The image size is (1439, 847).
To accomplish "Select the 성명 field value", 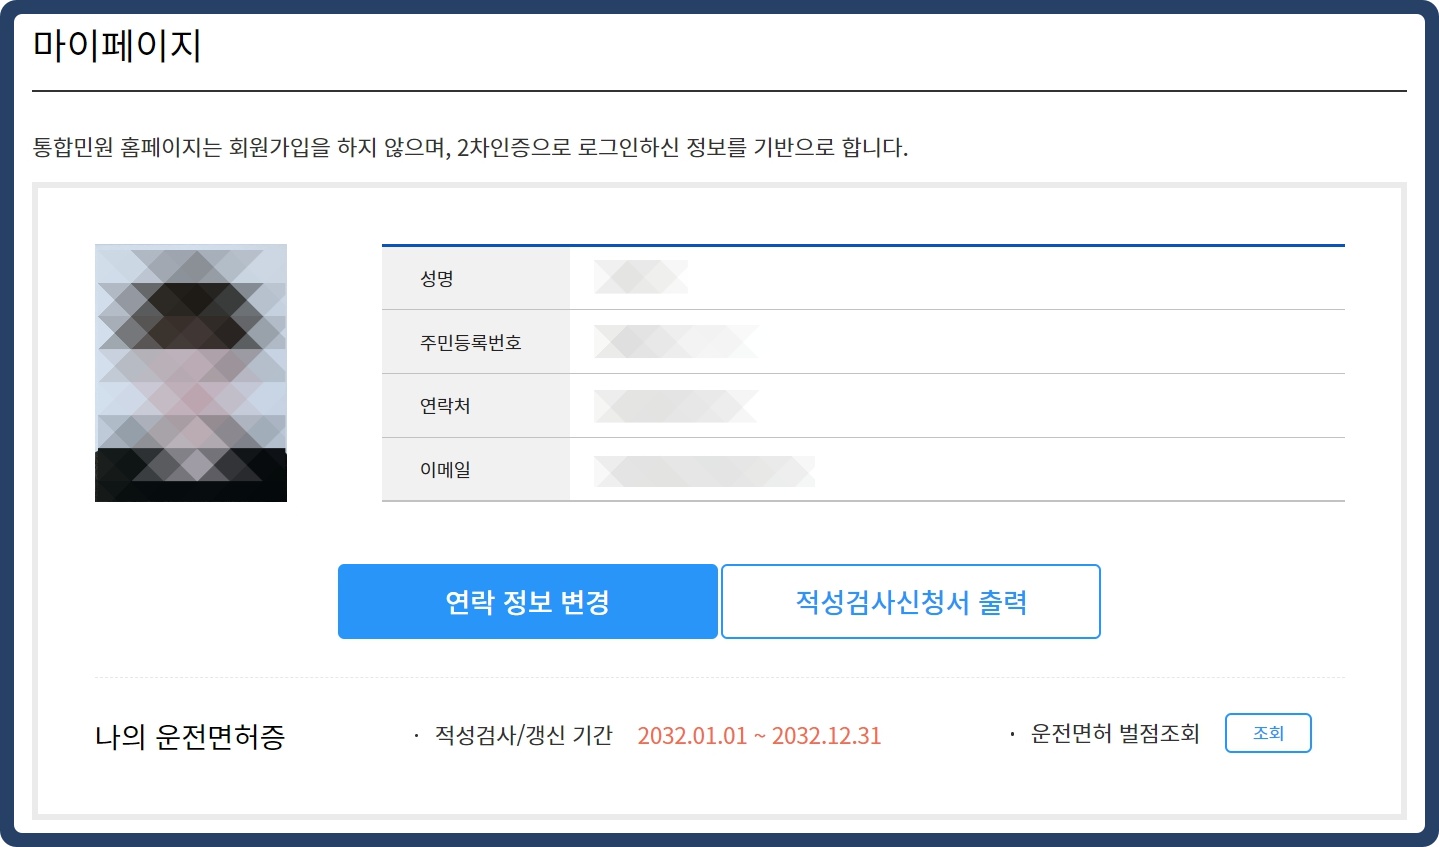I will tap(640, 277).
